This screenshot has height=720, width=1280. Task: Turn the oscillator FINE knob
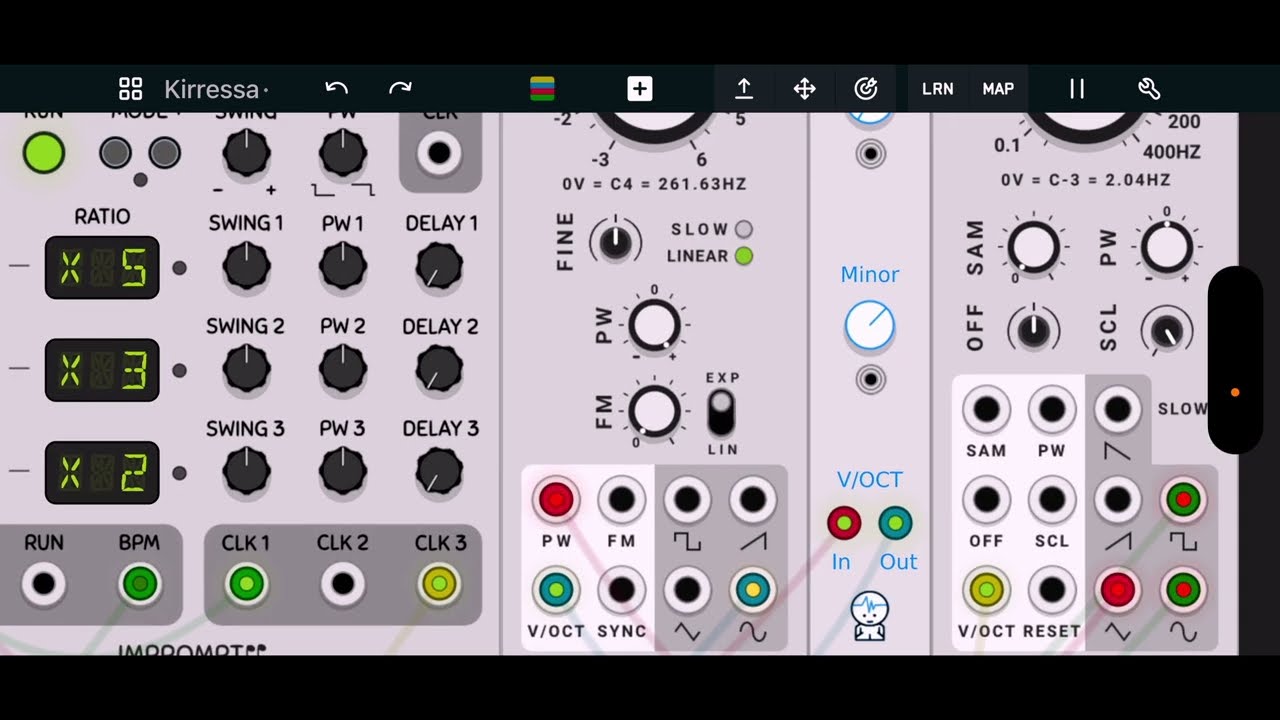pyautogui.click(x=615, y=241)
